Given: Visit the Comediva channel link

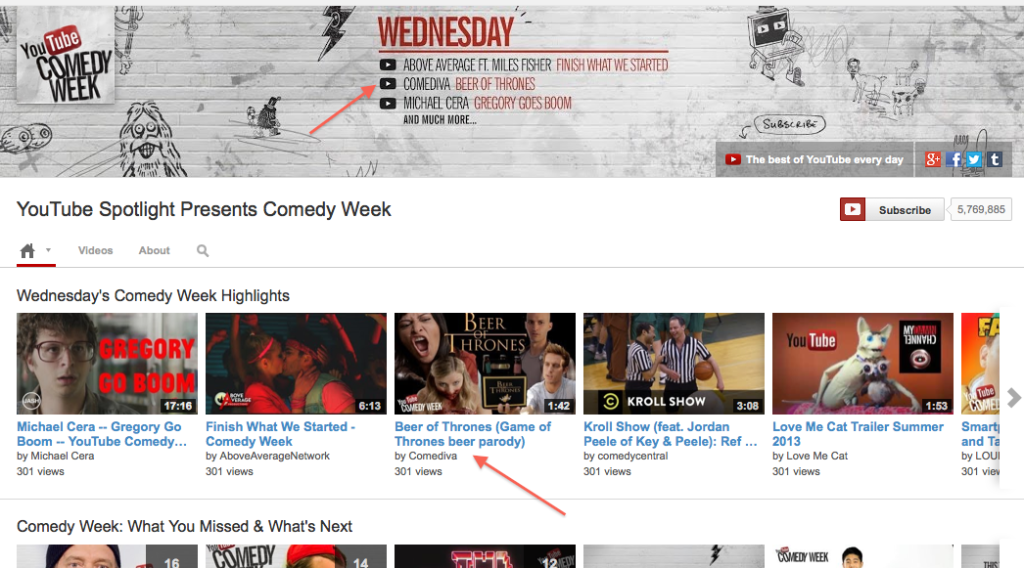Looking at the screenshot, I should pos(432,456).
